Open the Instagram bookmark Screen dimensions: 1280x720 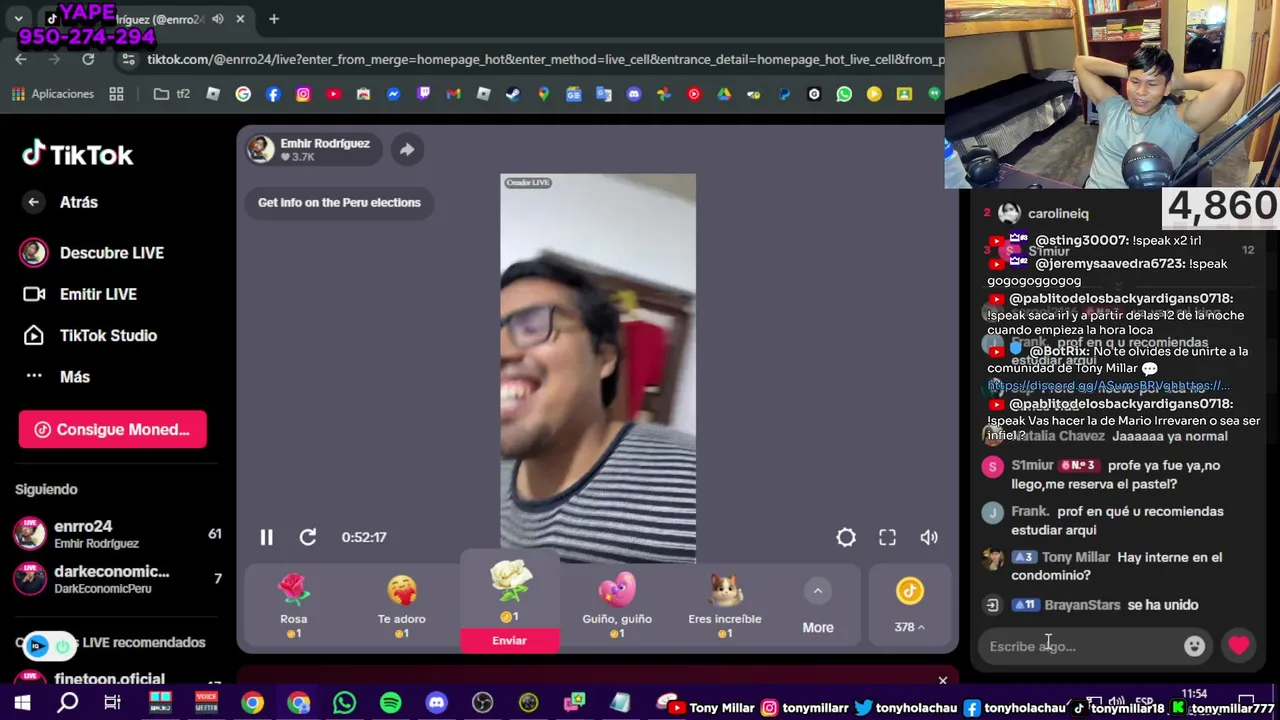(303, 94)
